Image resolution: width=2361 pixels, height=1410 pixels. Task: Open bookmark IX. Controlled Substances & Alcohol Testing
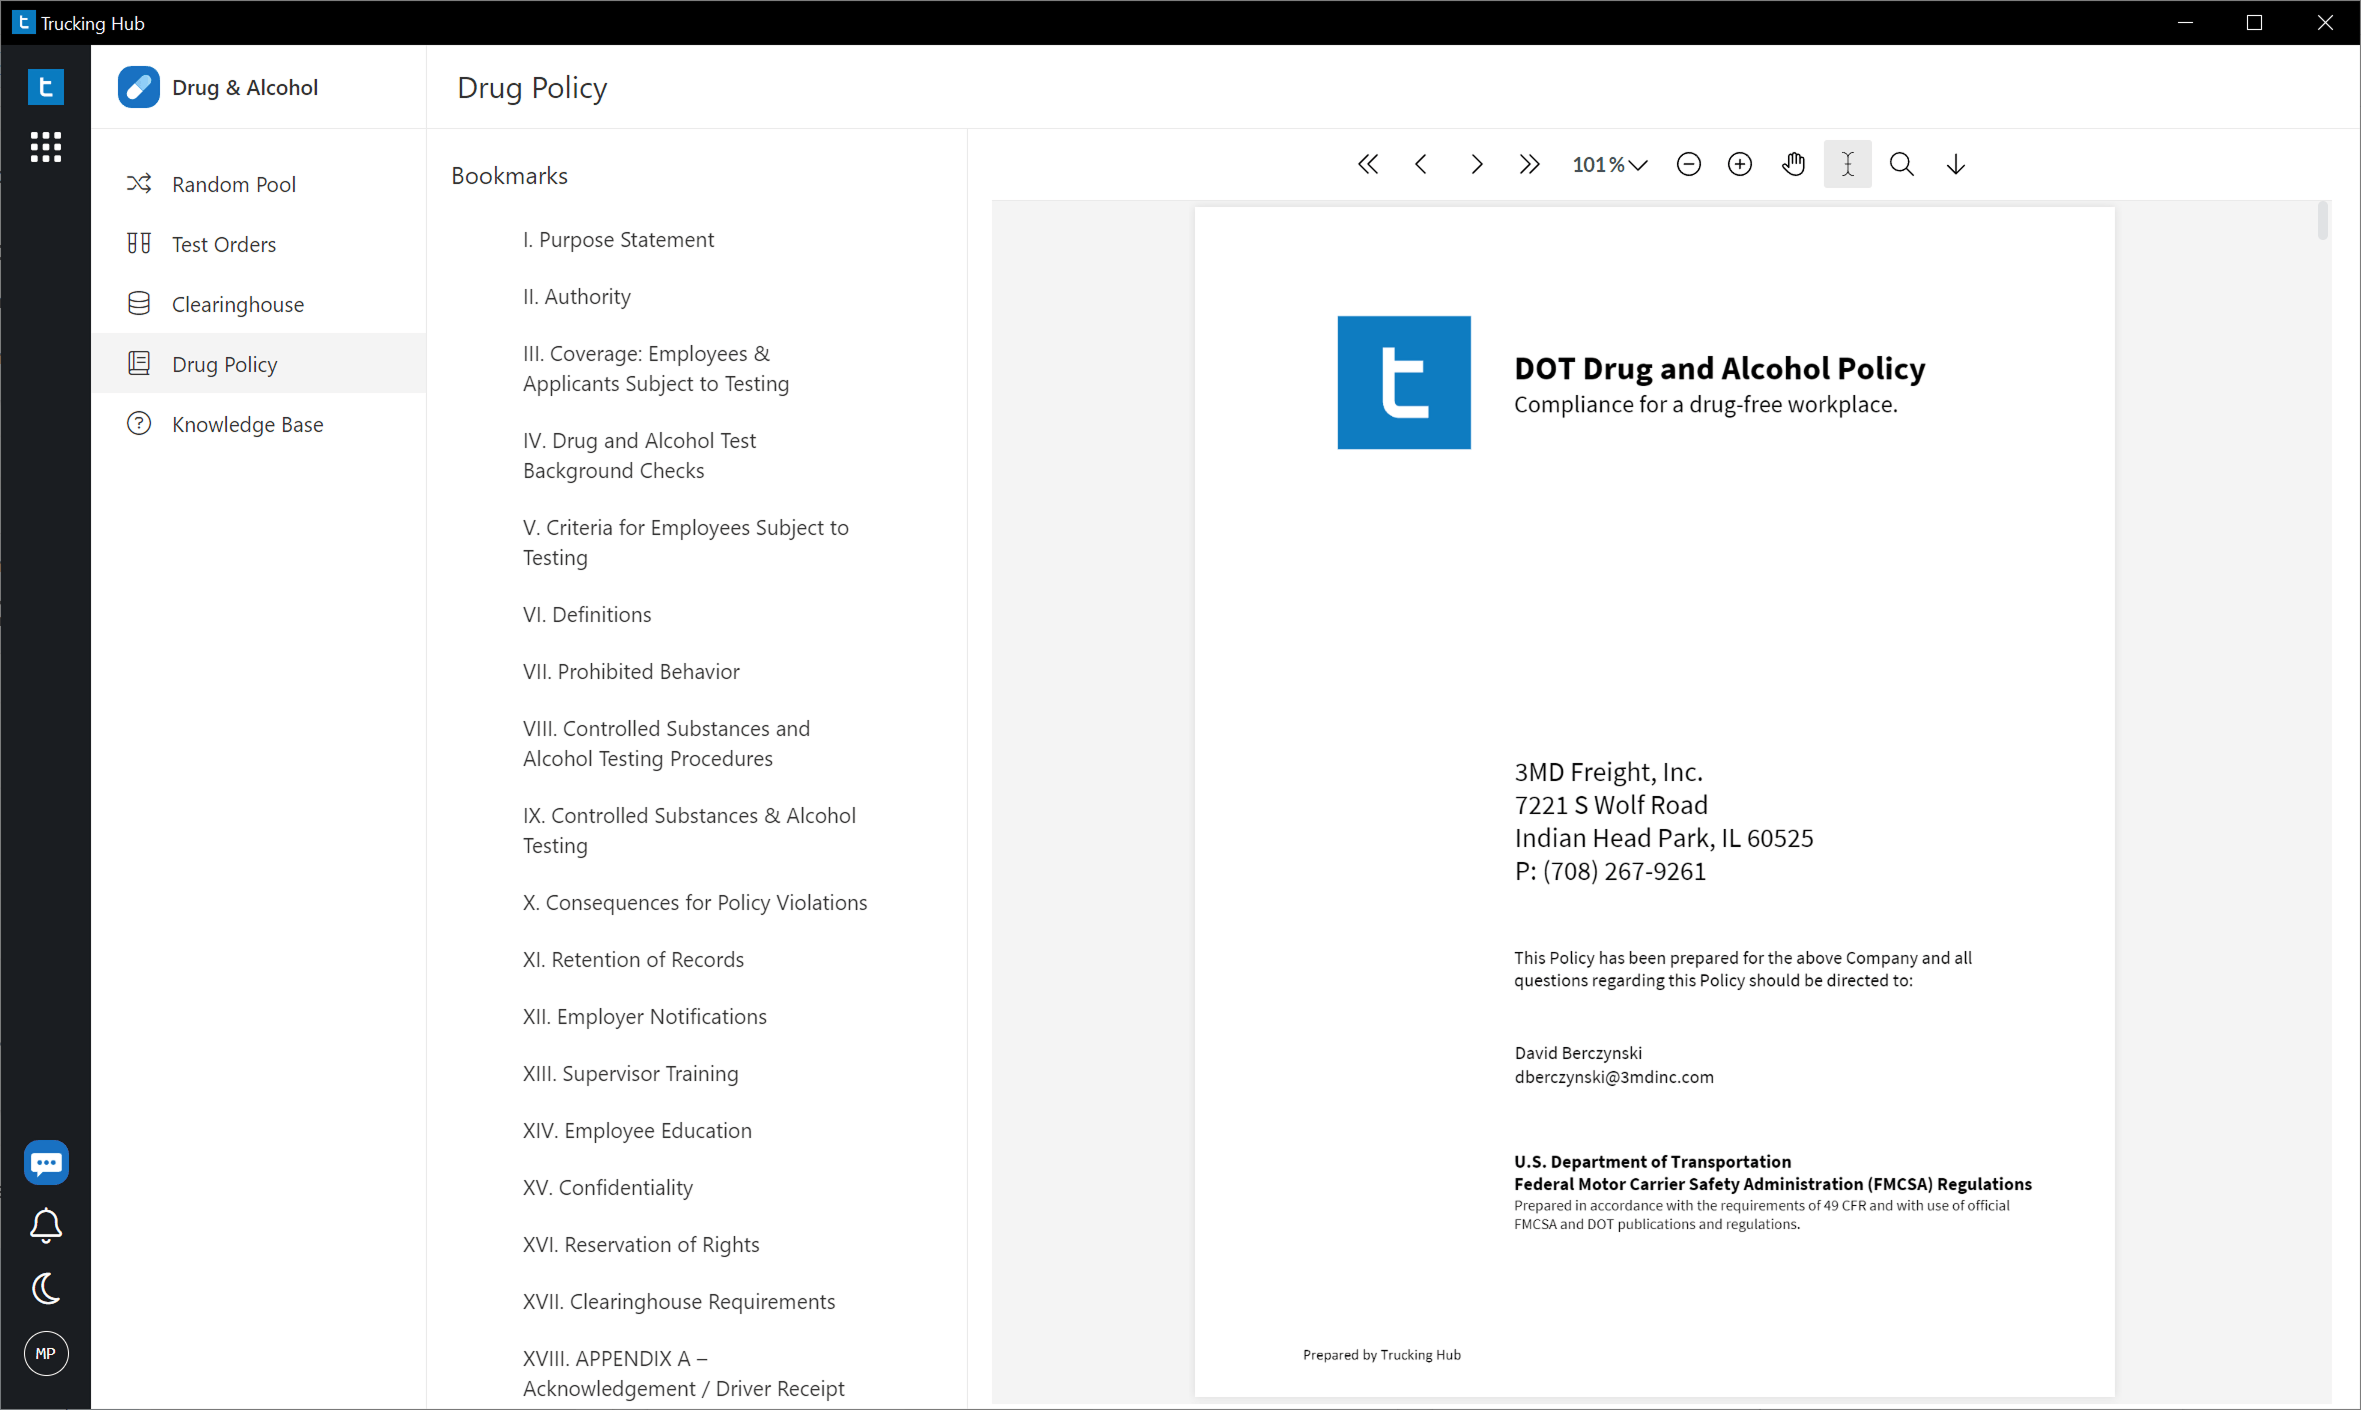[x=690, y=831]
